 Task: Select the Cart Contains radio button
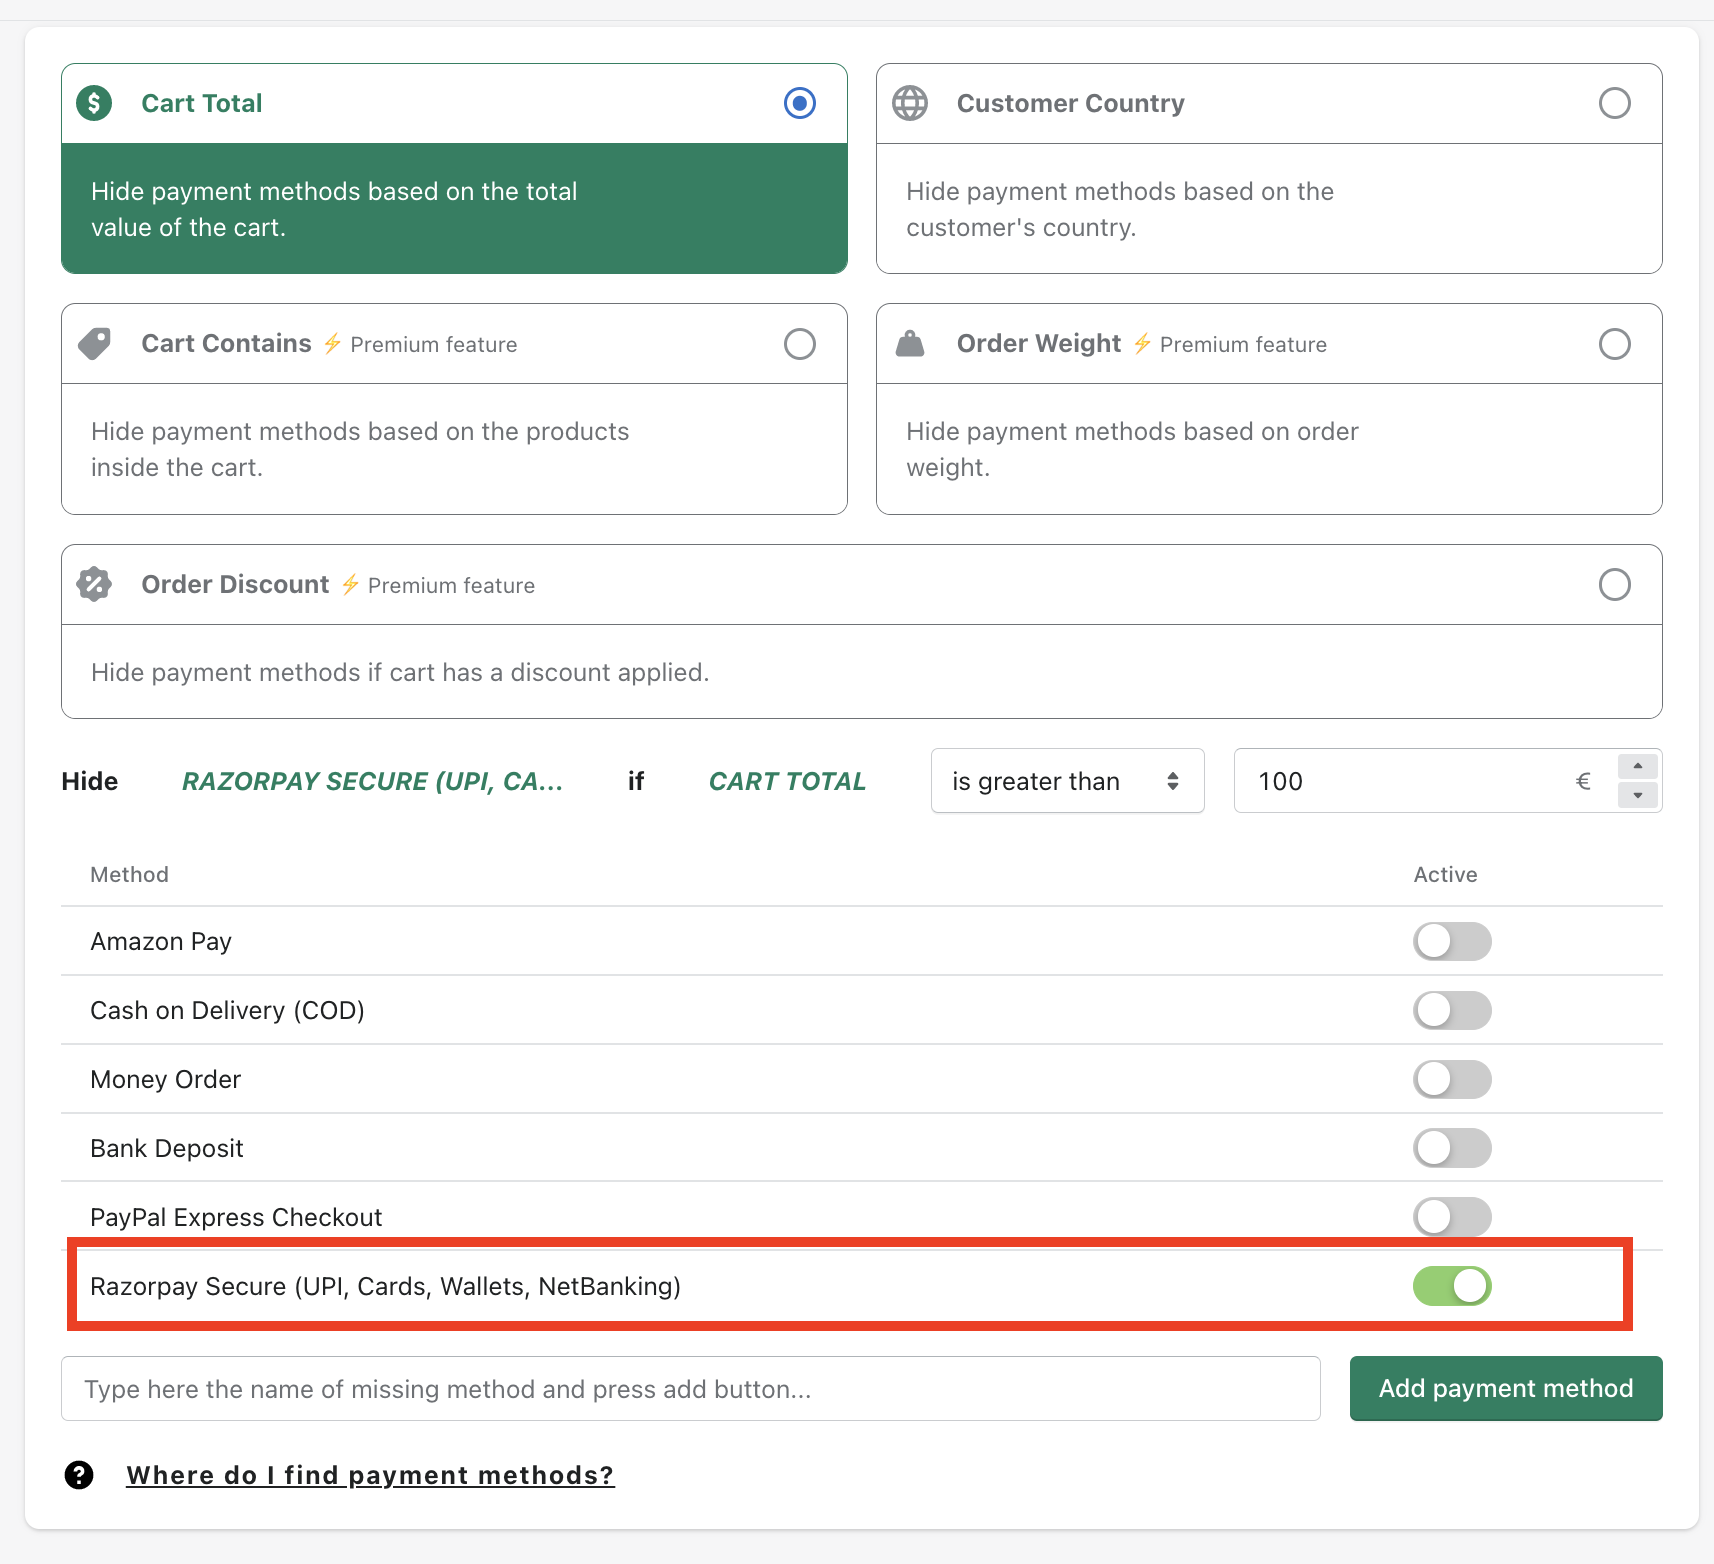pyautogui.click(x=800, y=344)
